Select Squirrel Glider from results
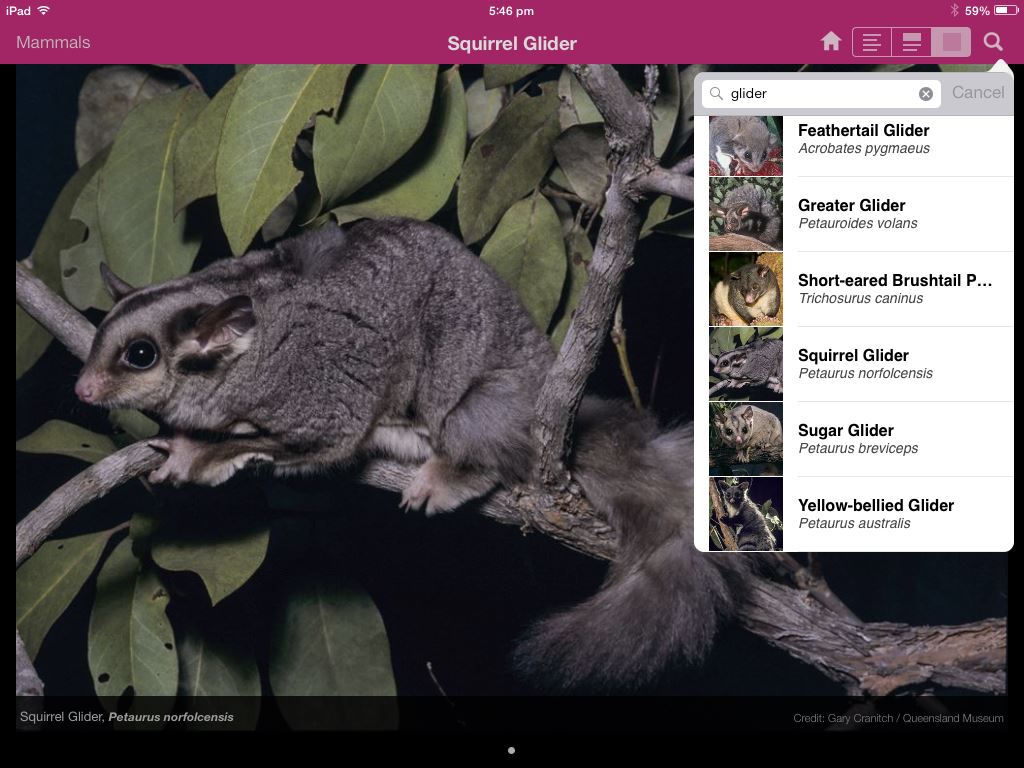 [895, 364]
